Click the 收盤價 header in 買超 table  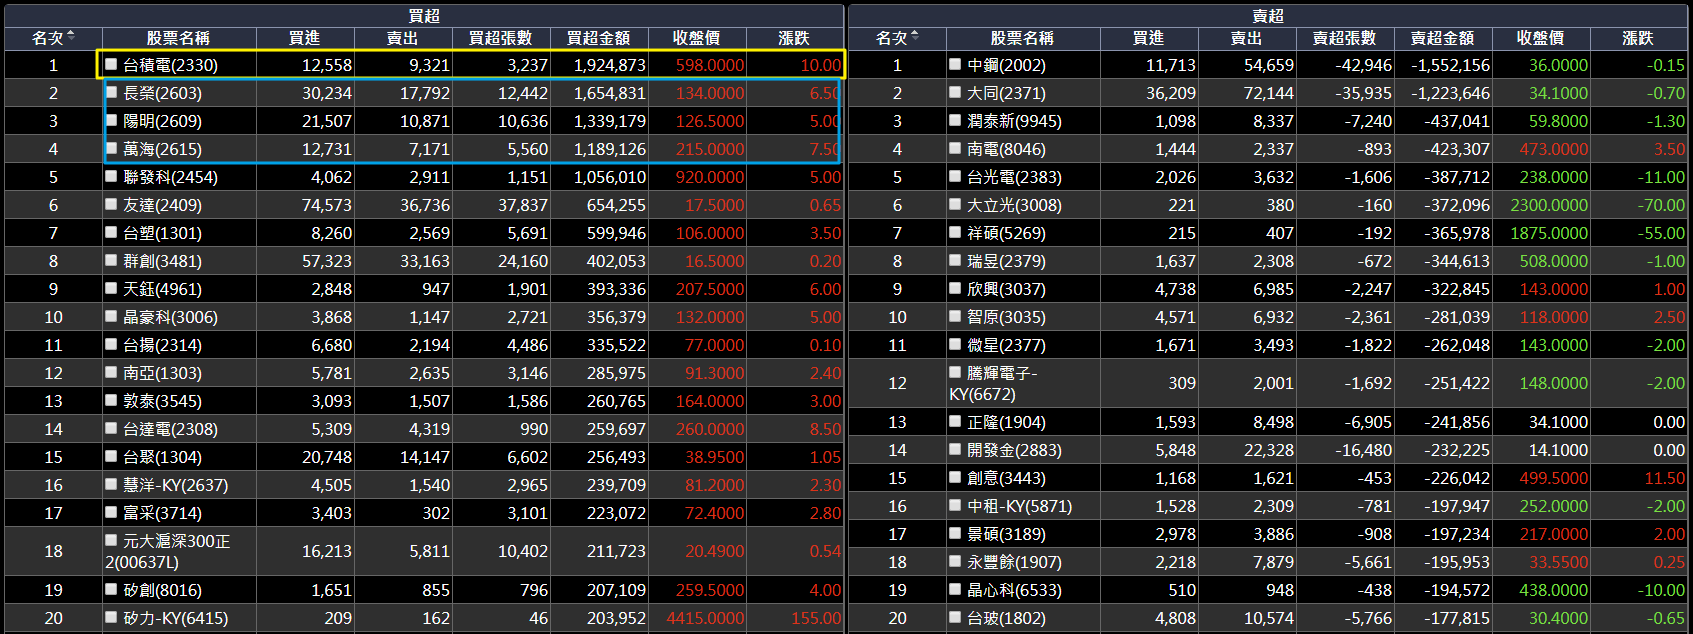696,38
